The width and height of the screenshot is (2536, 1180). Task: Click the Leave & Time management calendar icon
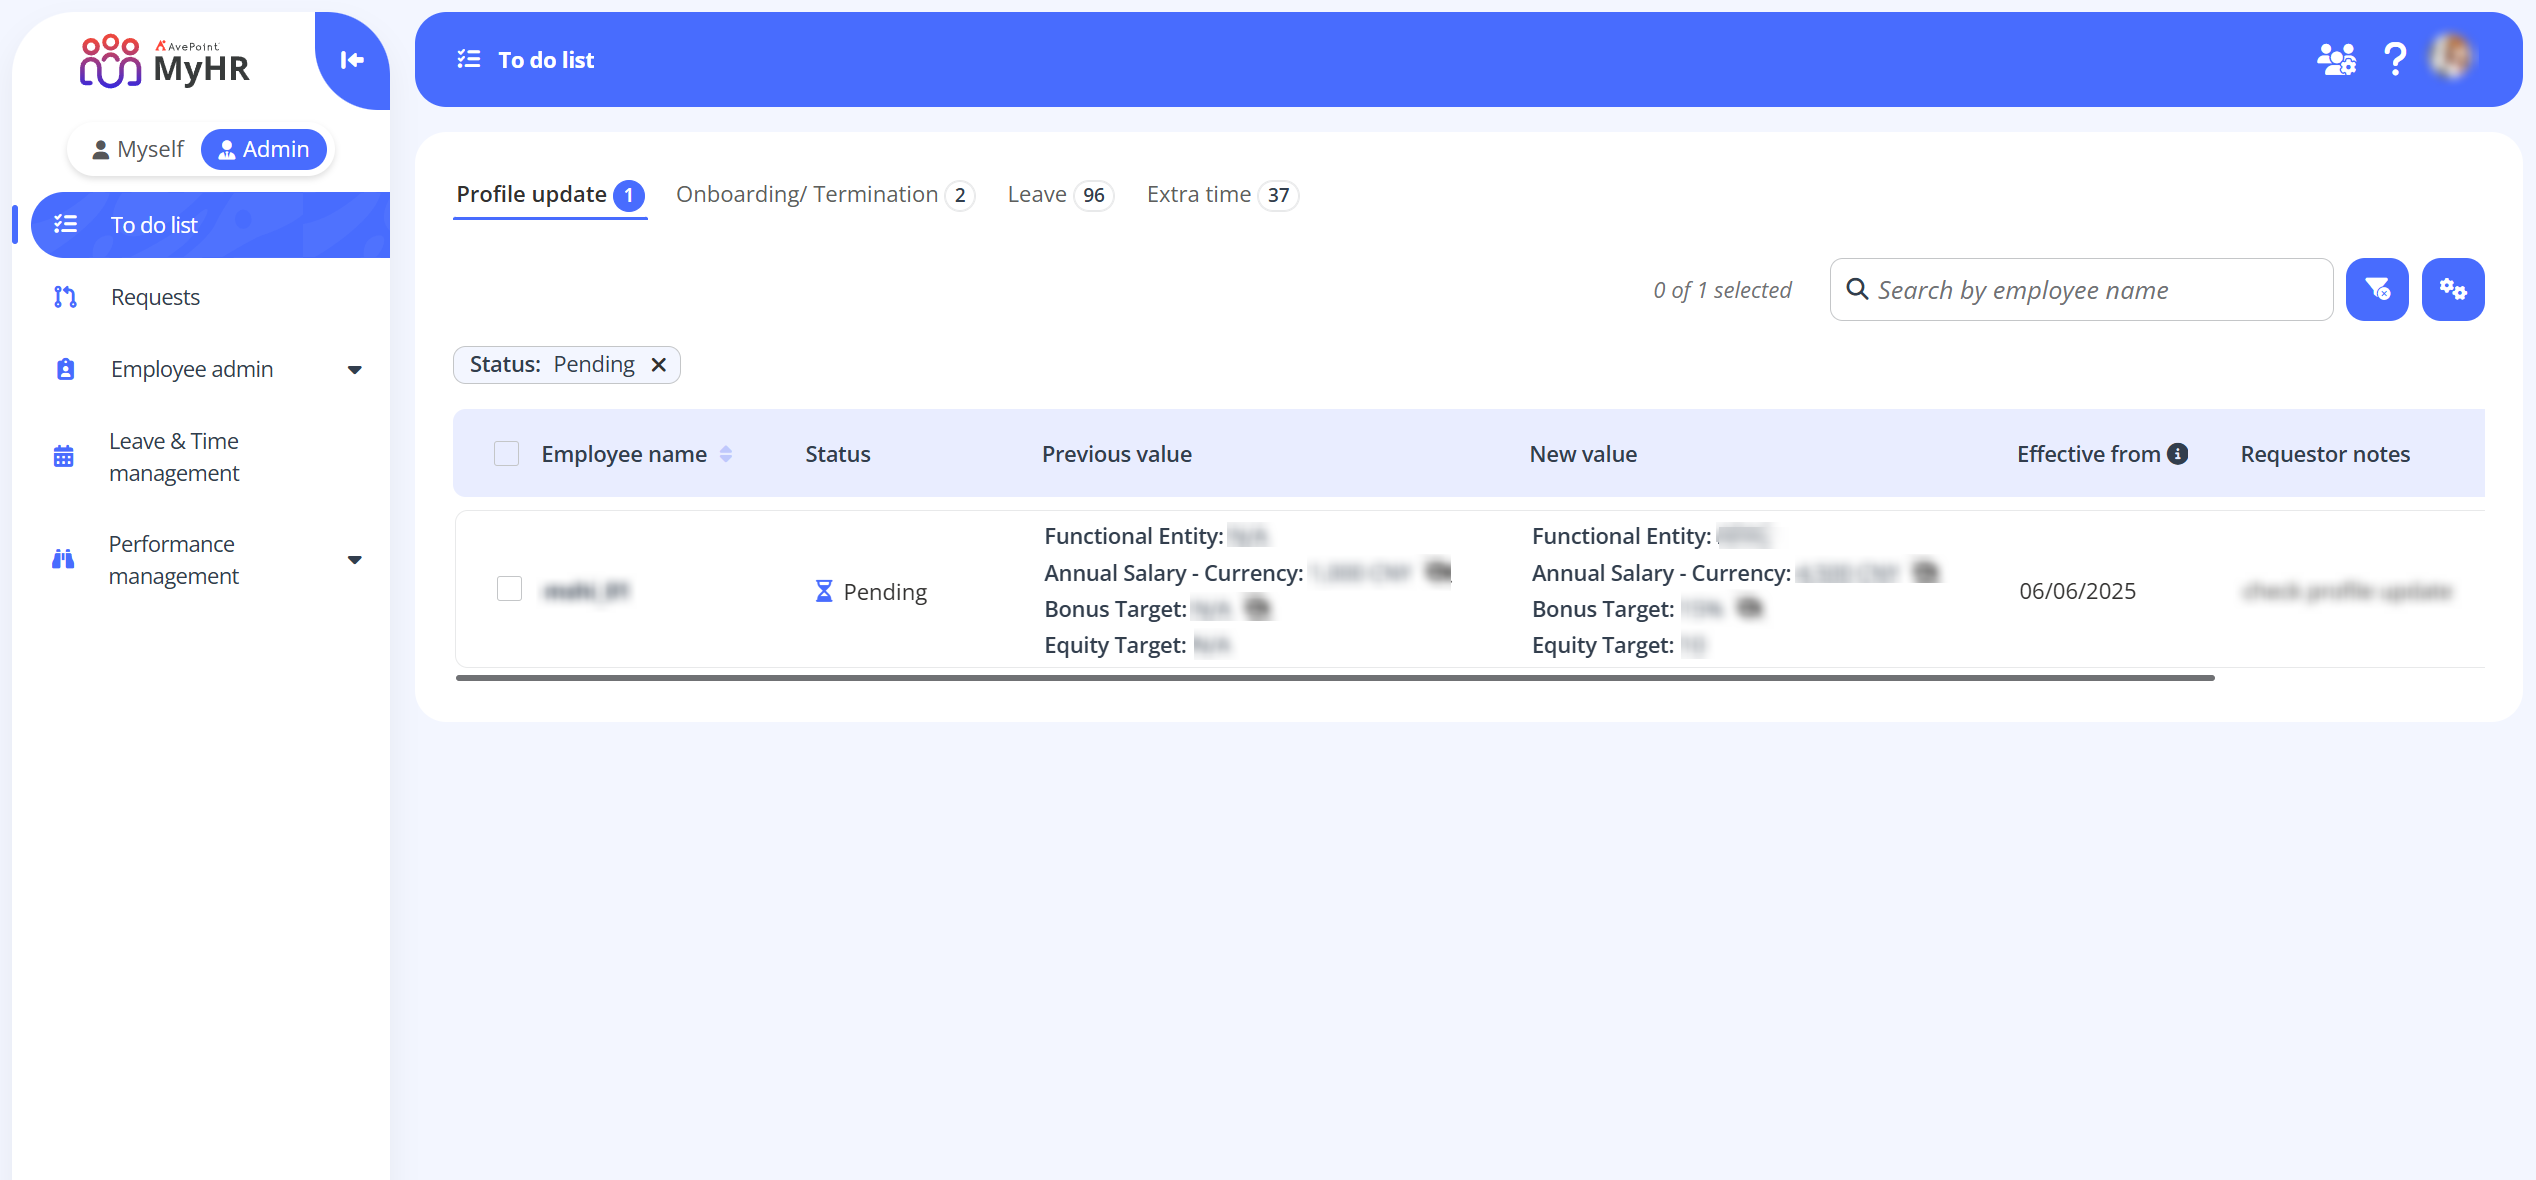click(64, 456)
